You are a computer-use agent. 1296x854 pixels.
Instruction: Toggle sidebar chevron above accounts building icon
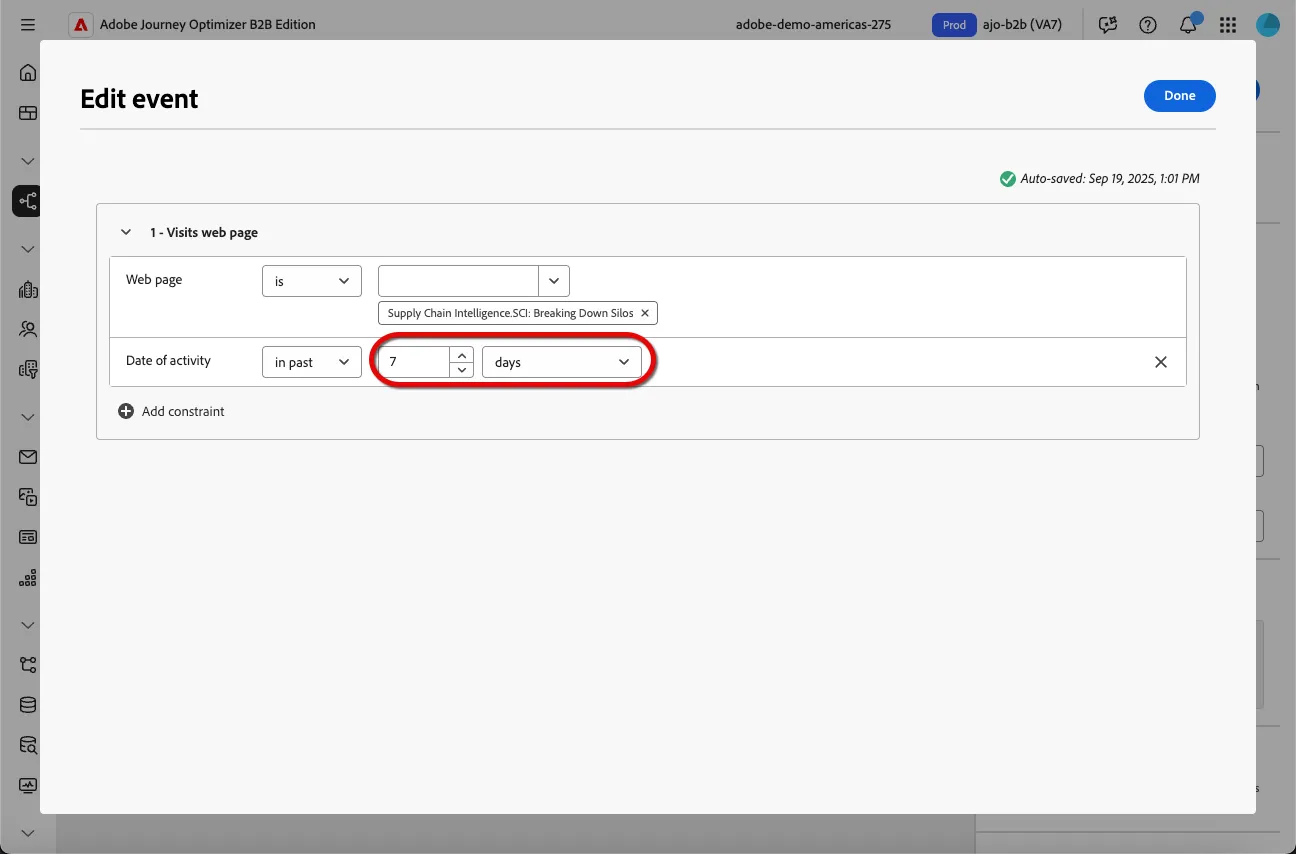(x=28, y=249)
